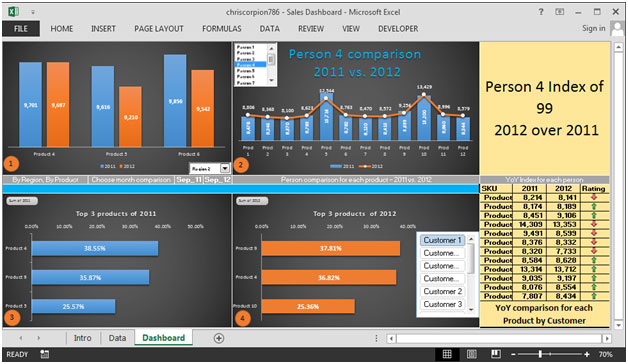Screen dimensions: 628x364
Task: Open Ribbon Display Options icon
Action: [560, 12]
